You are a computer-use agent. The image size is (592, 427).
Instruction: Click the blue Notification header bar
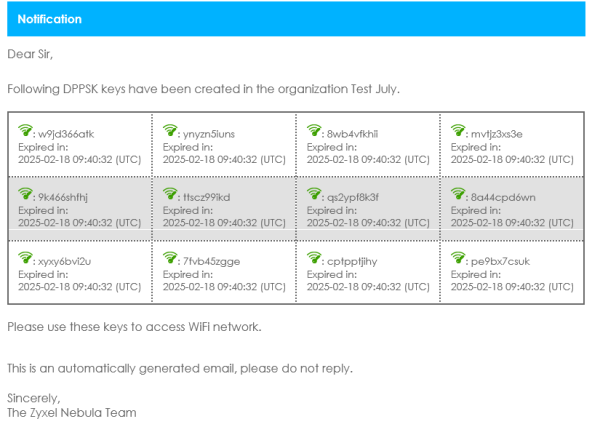(x=296, y=19)
